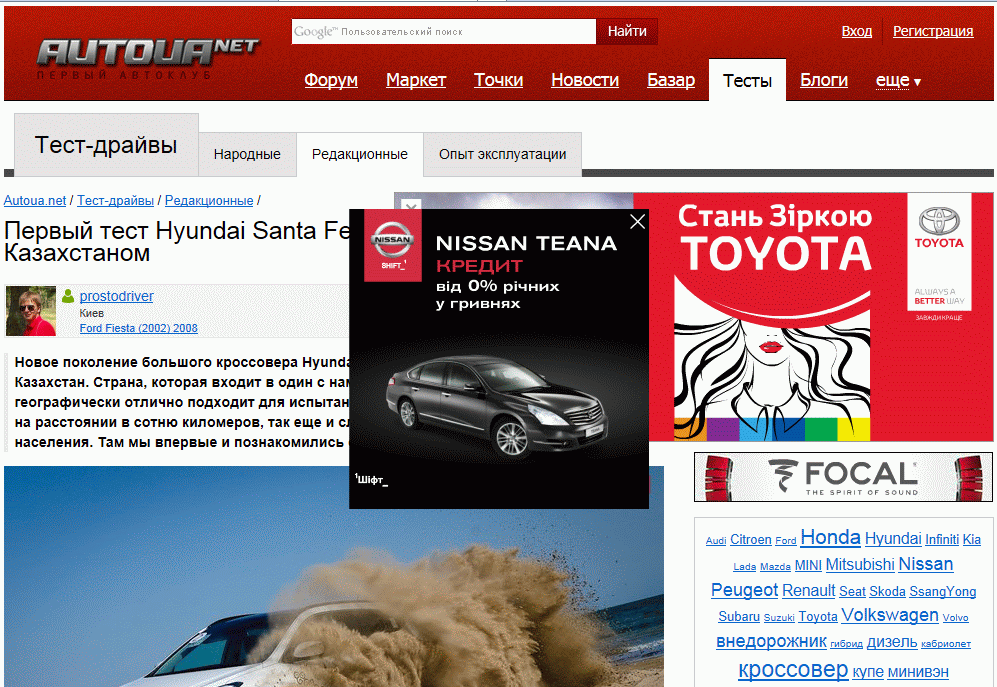
Task: Select the Subaru tag
Action: (739, 617)
